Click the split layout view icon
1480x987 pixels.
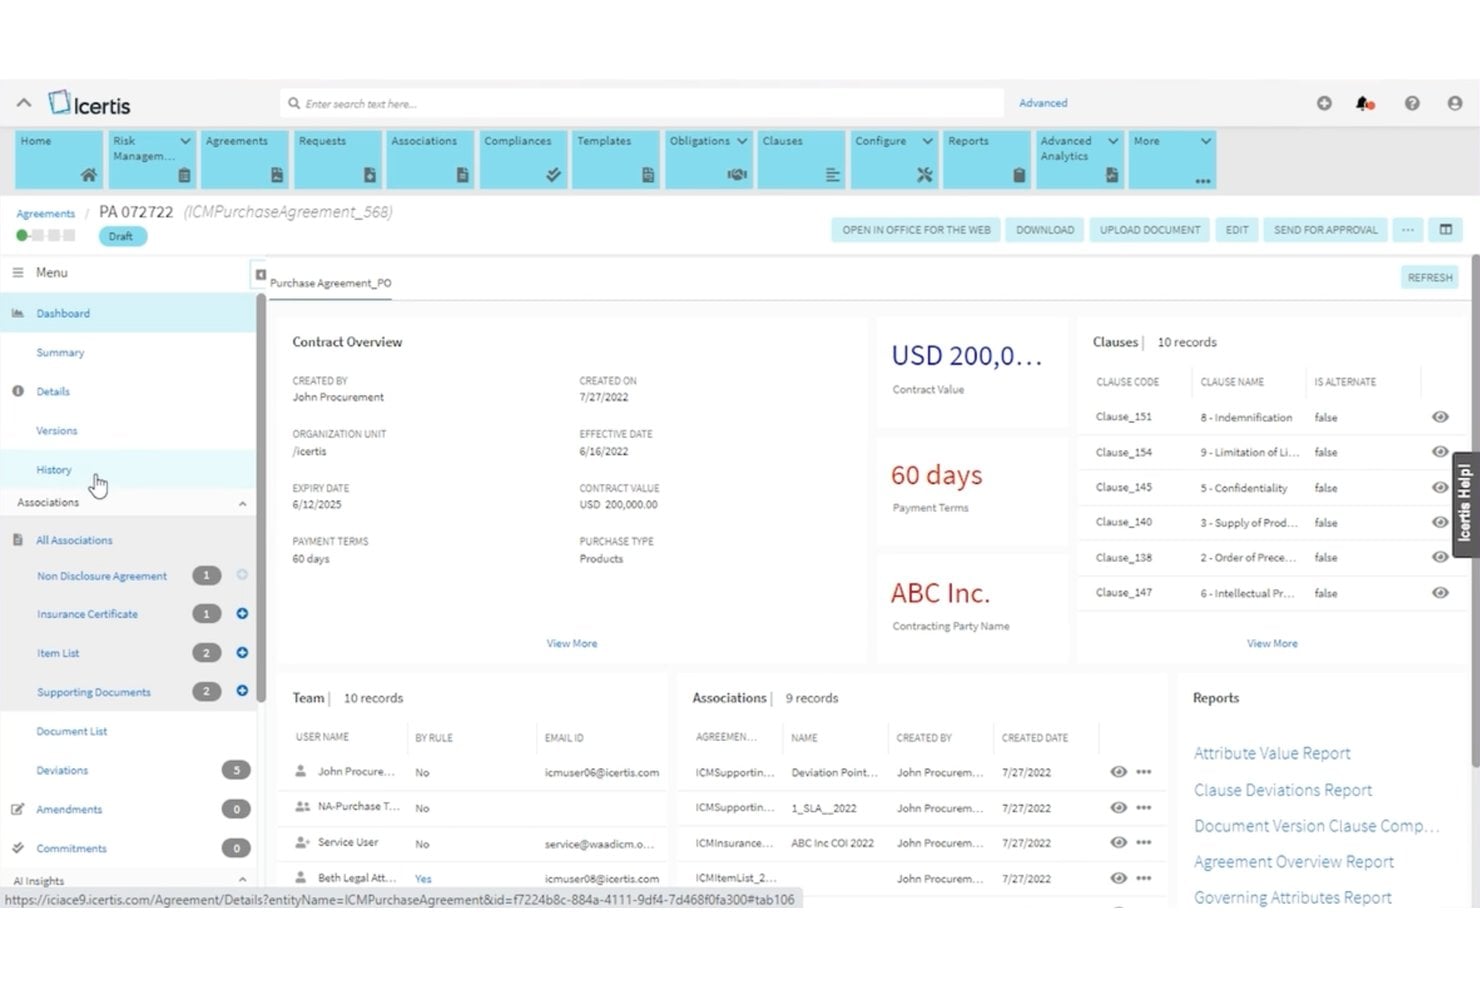click(1446, 230)
